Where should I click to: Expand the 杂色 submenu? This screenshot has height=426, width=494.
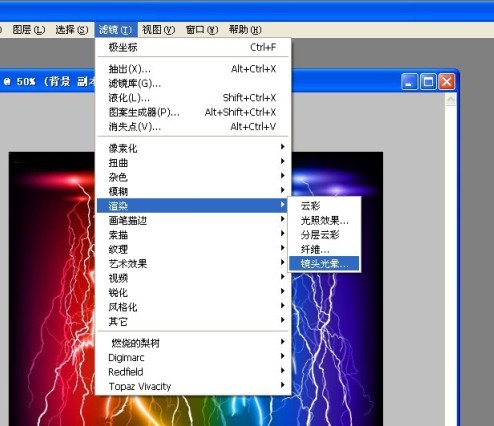[193, 177]
